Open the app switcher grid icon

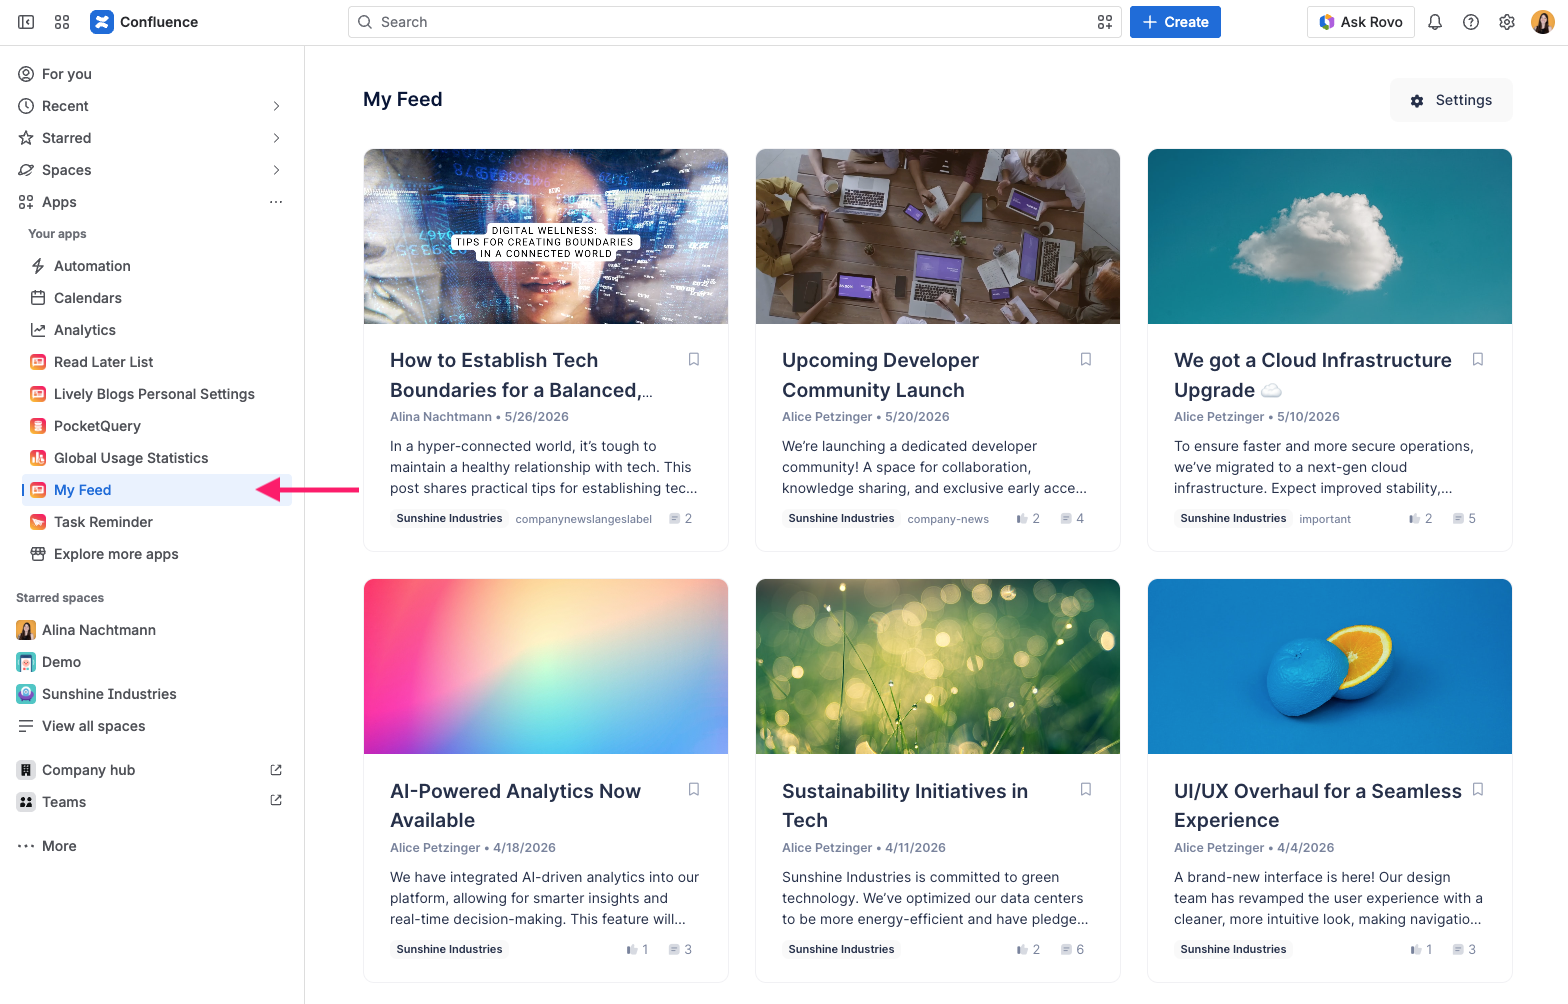click(62, 22)
